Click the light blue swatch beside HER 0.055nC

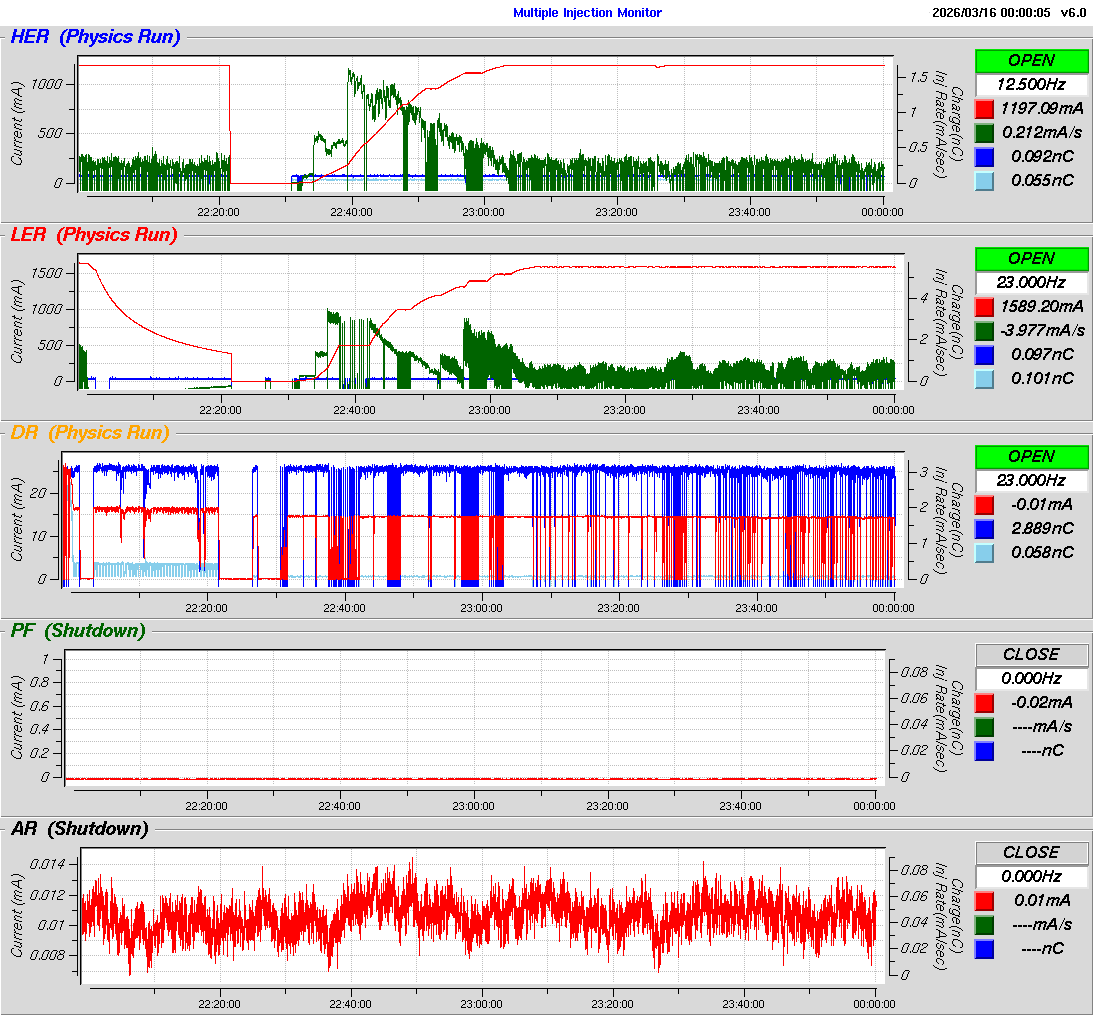(x=985, y=180)
